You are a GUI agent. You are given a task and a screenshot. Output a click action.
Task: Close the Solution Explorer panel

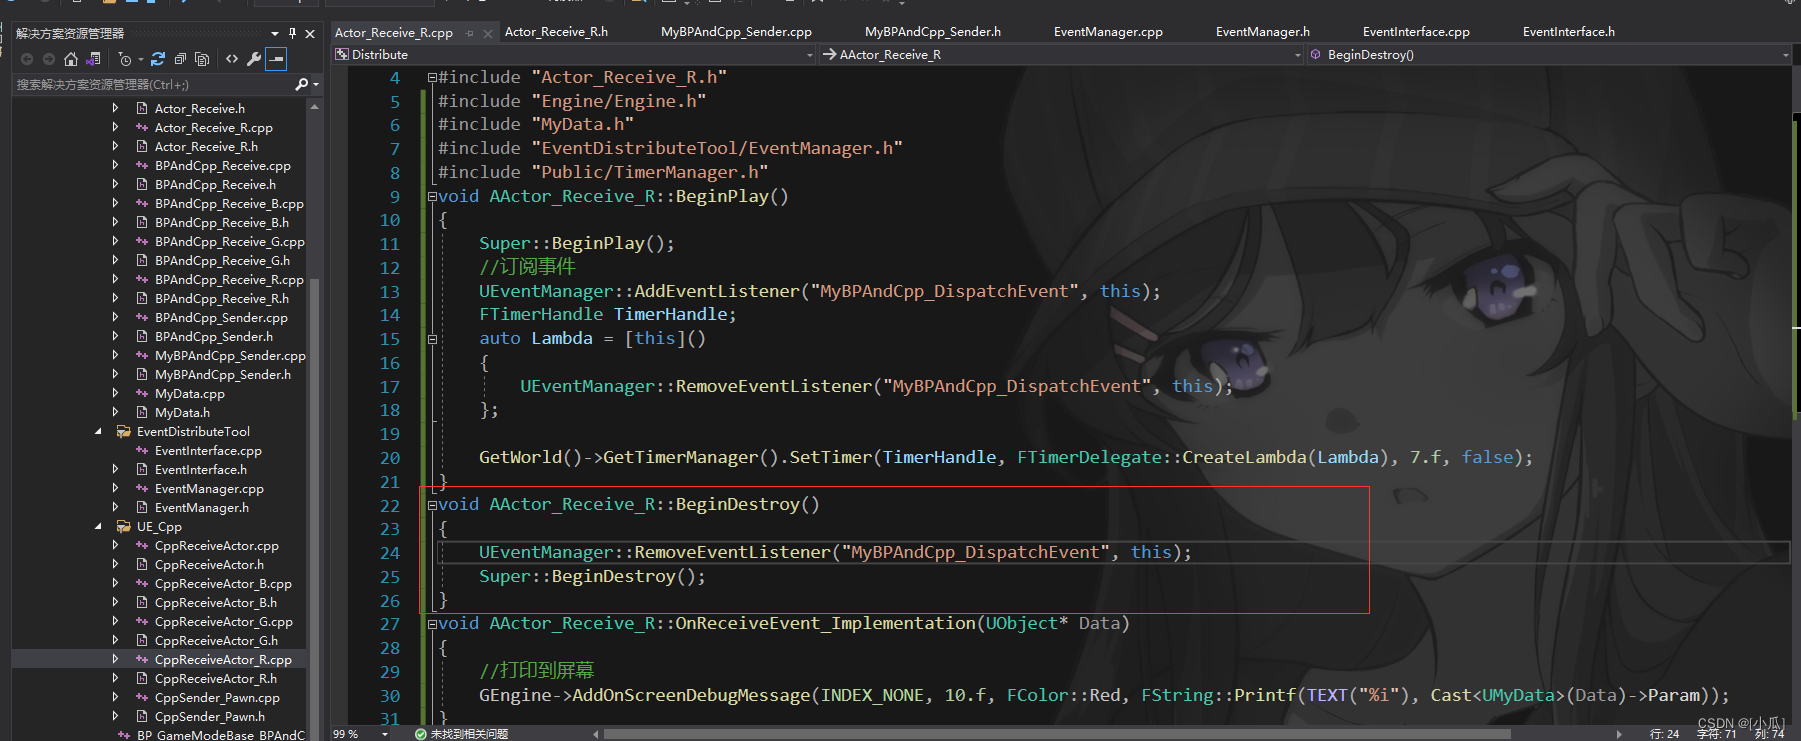310,33
